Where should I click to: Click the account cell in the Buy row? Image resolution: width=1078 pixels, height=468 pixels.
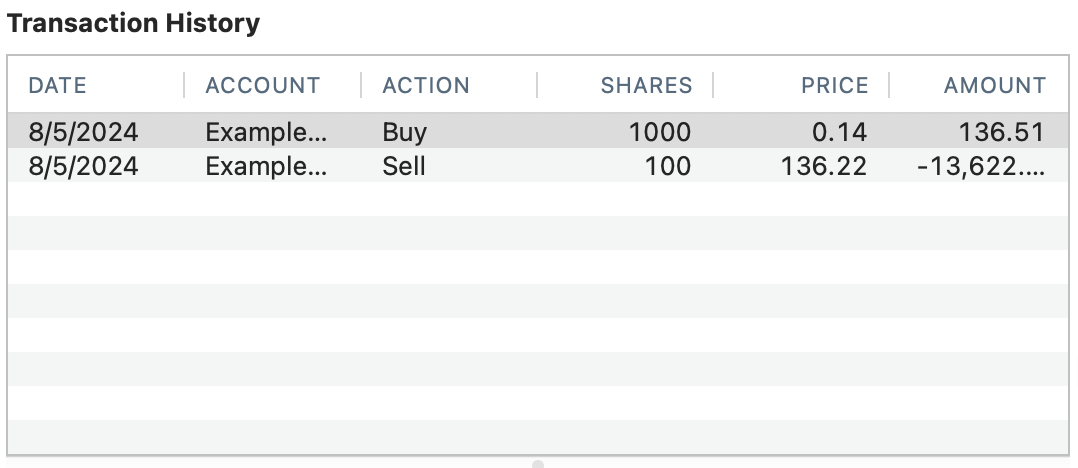(x=266, y=132)
